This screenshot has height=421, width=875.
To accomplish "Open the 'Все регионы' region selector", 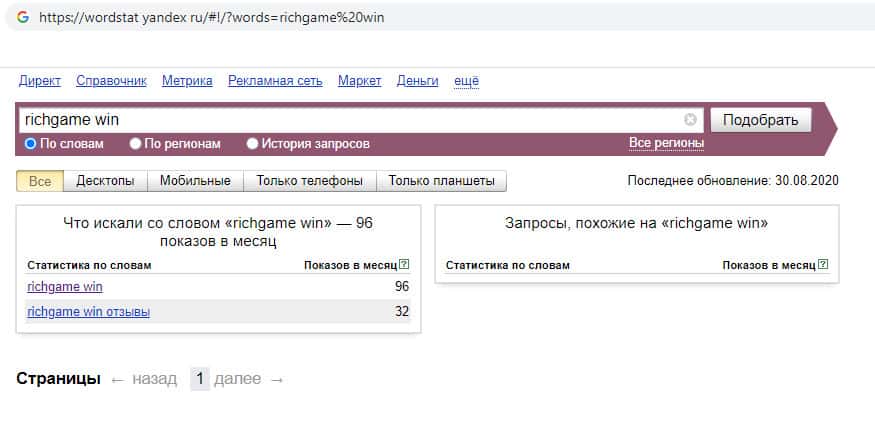I will (x=666, y=143).
